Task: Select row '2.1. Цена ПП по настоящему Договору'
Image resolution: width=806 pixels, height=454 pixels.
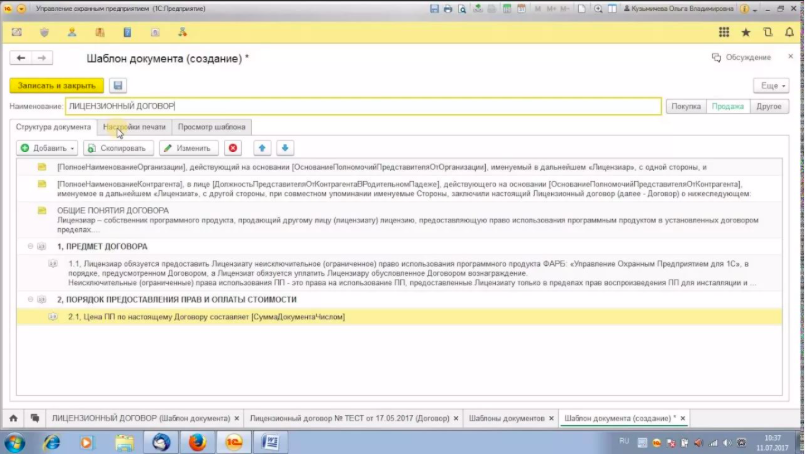Action: point(399,317)
